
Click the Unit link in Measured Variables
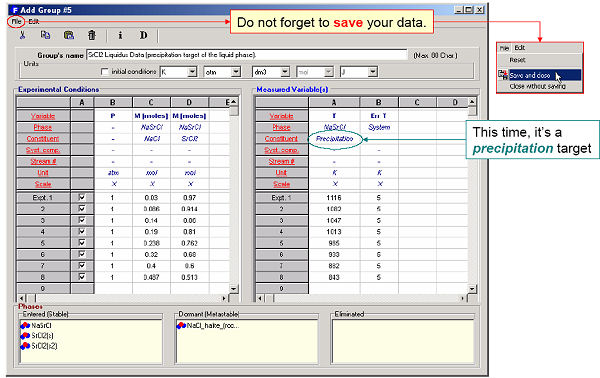(x=281, y=173)
